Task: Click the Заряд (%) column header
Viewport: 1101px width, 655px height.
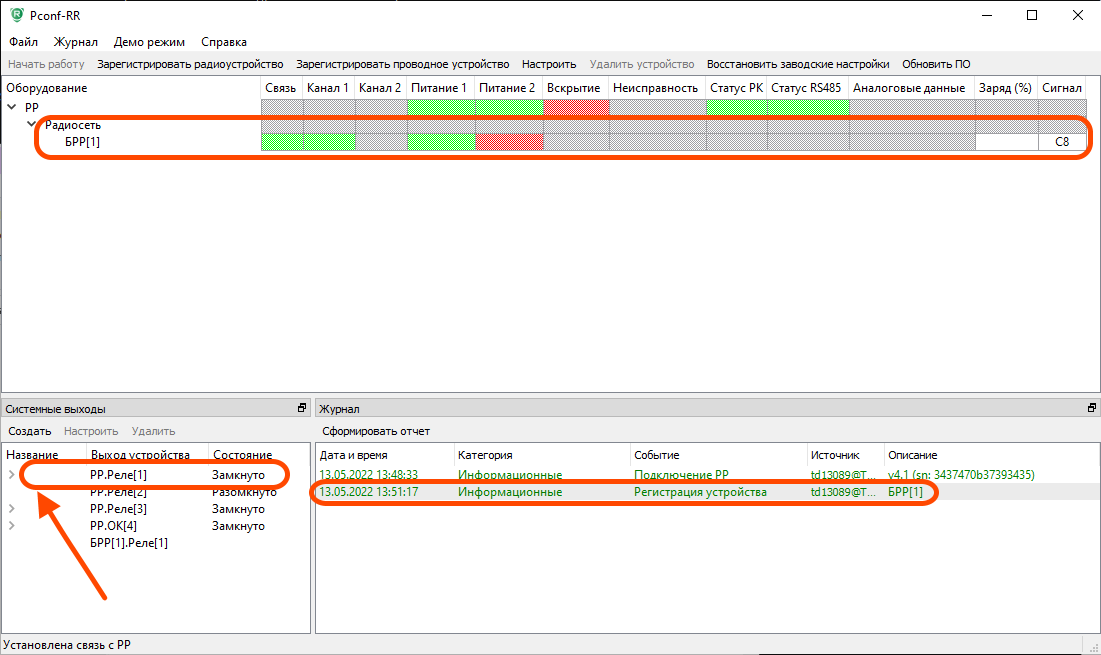Action: [1004, 88]
